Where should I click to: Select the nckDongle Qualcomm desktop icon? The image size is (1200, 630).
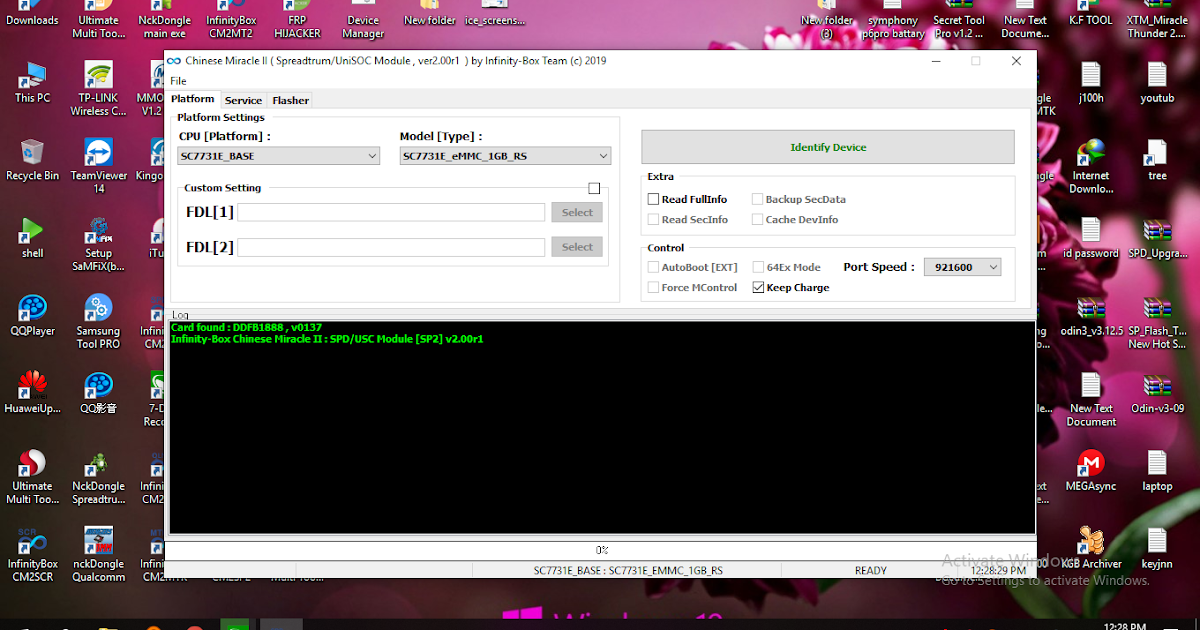(98, 555)
